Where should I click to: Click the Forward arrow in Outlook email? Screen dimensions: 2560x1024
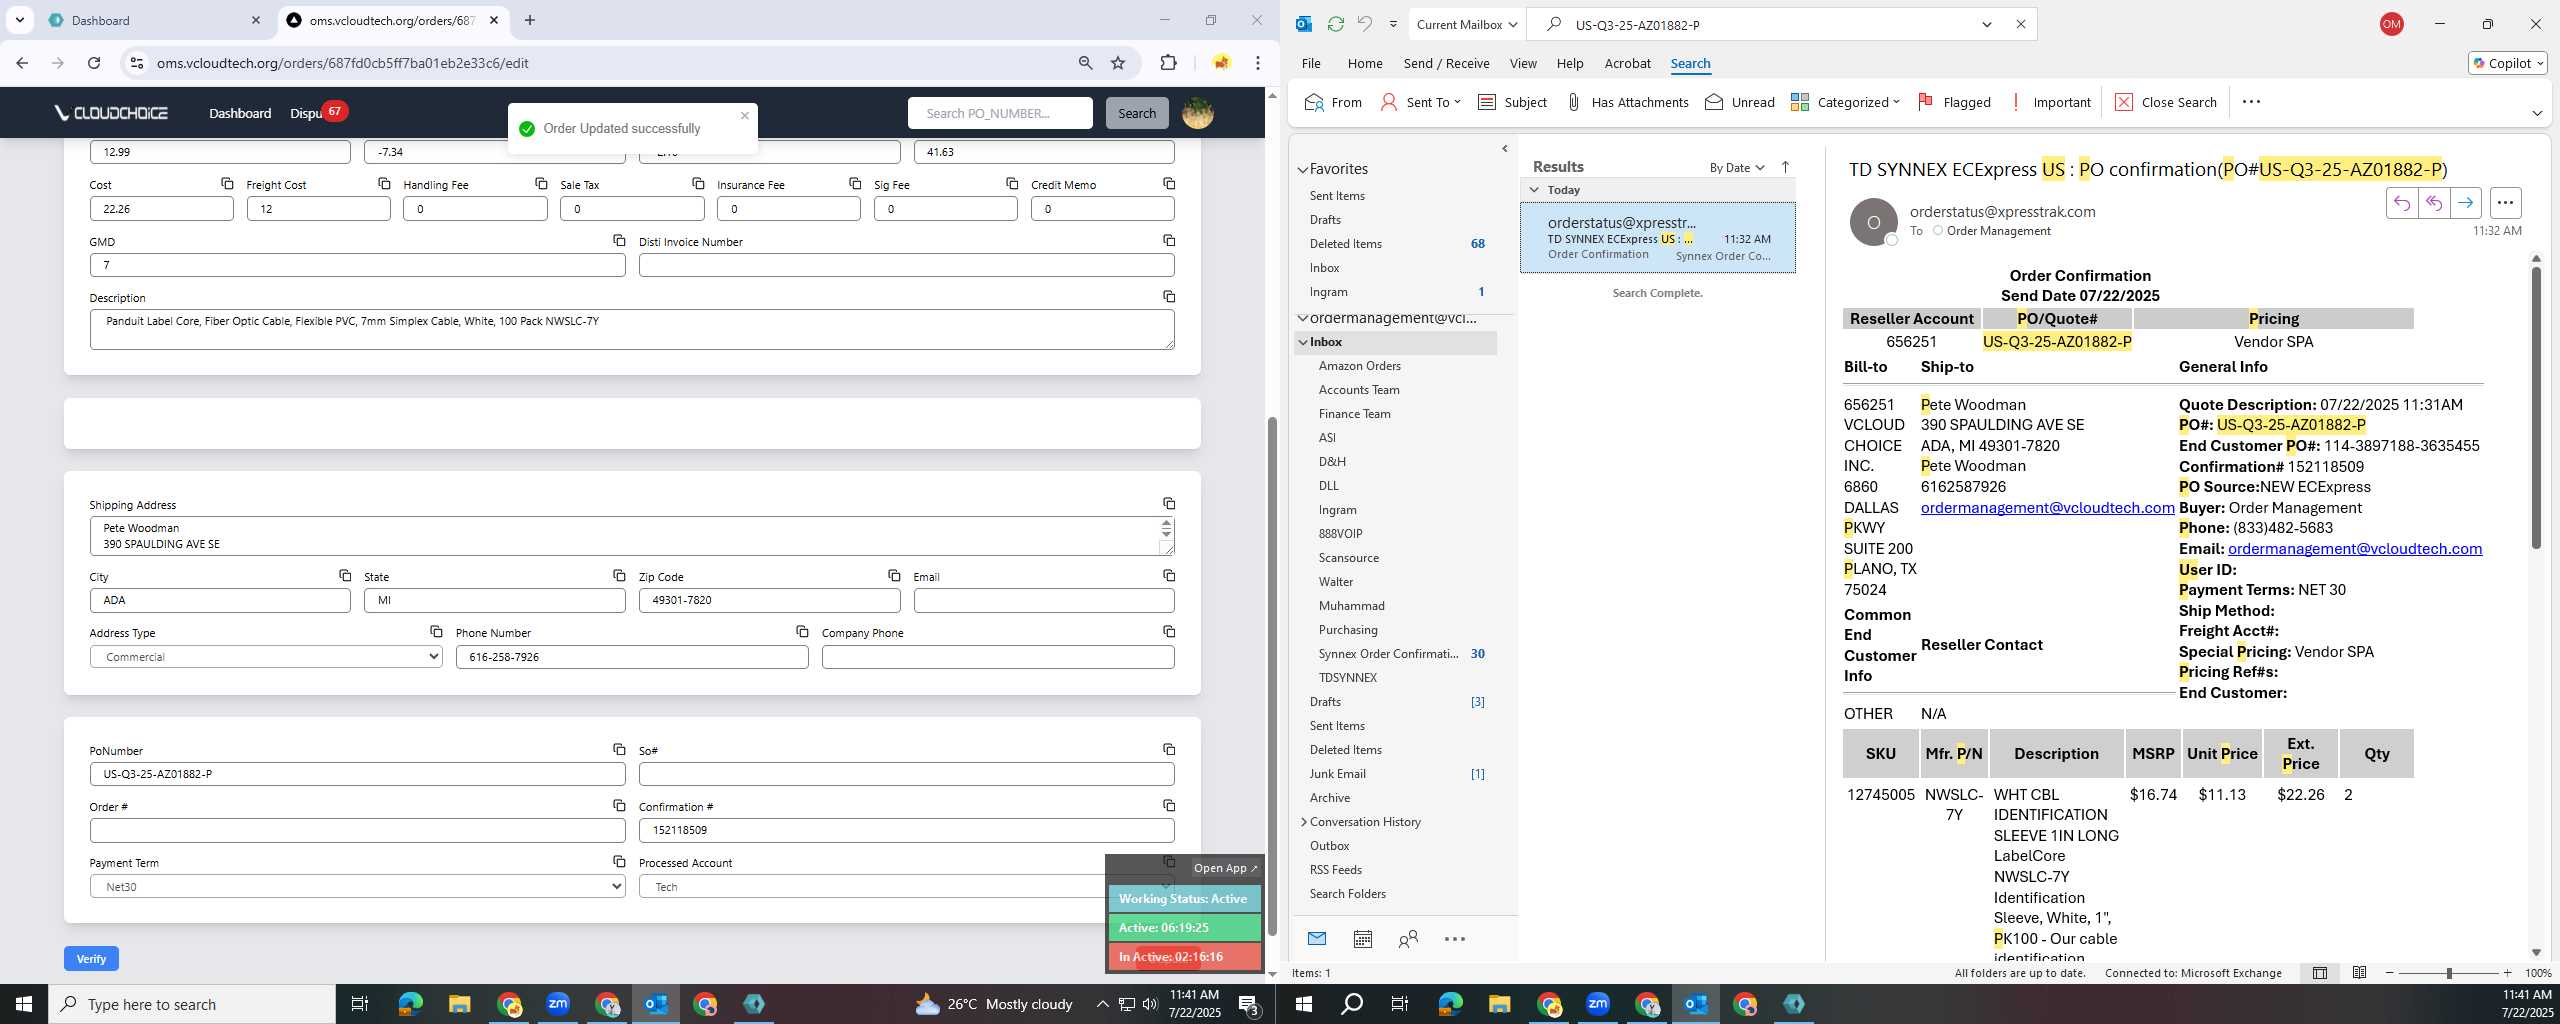coord(2465,203)
